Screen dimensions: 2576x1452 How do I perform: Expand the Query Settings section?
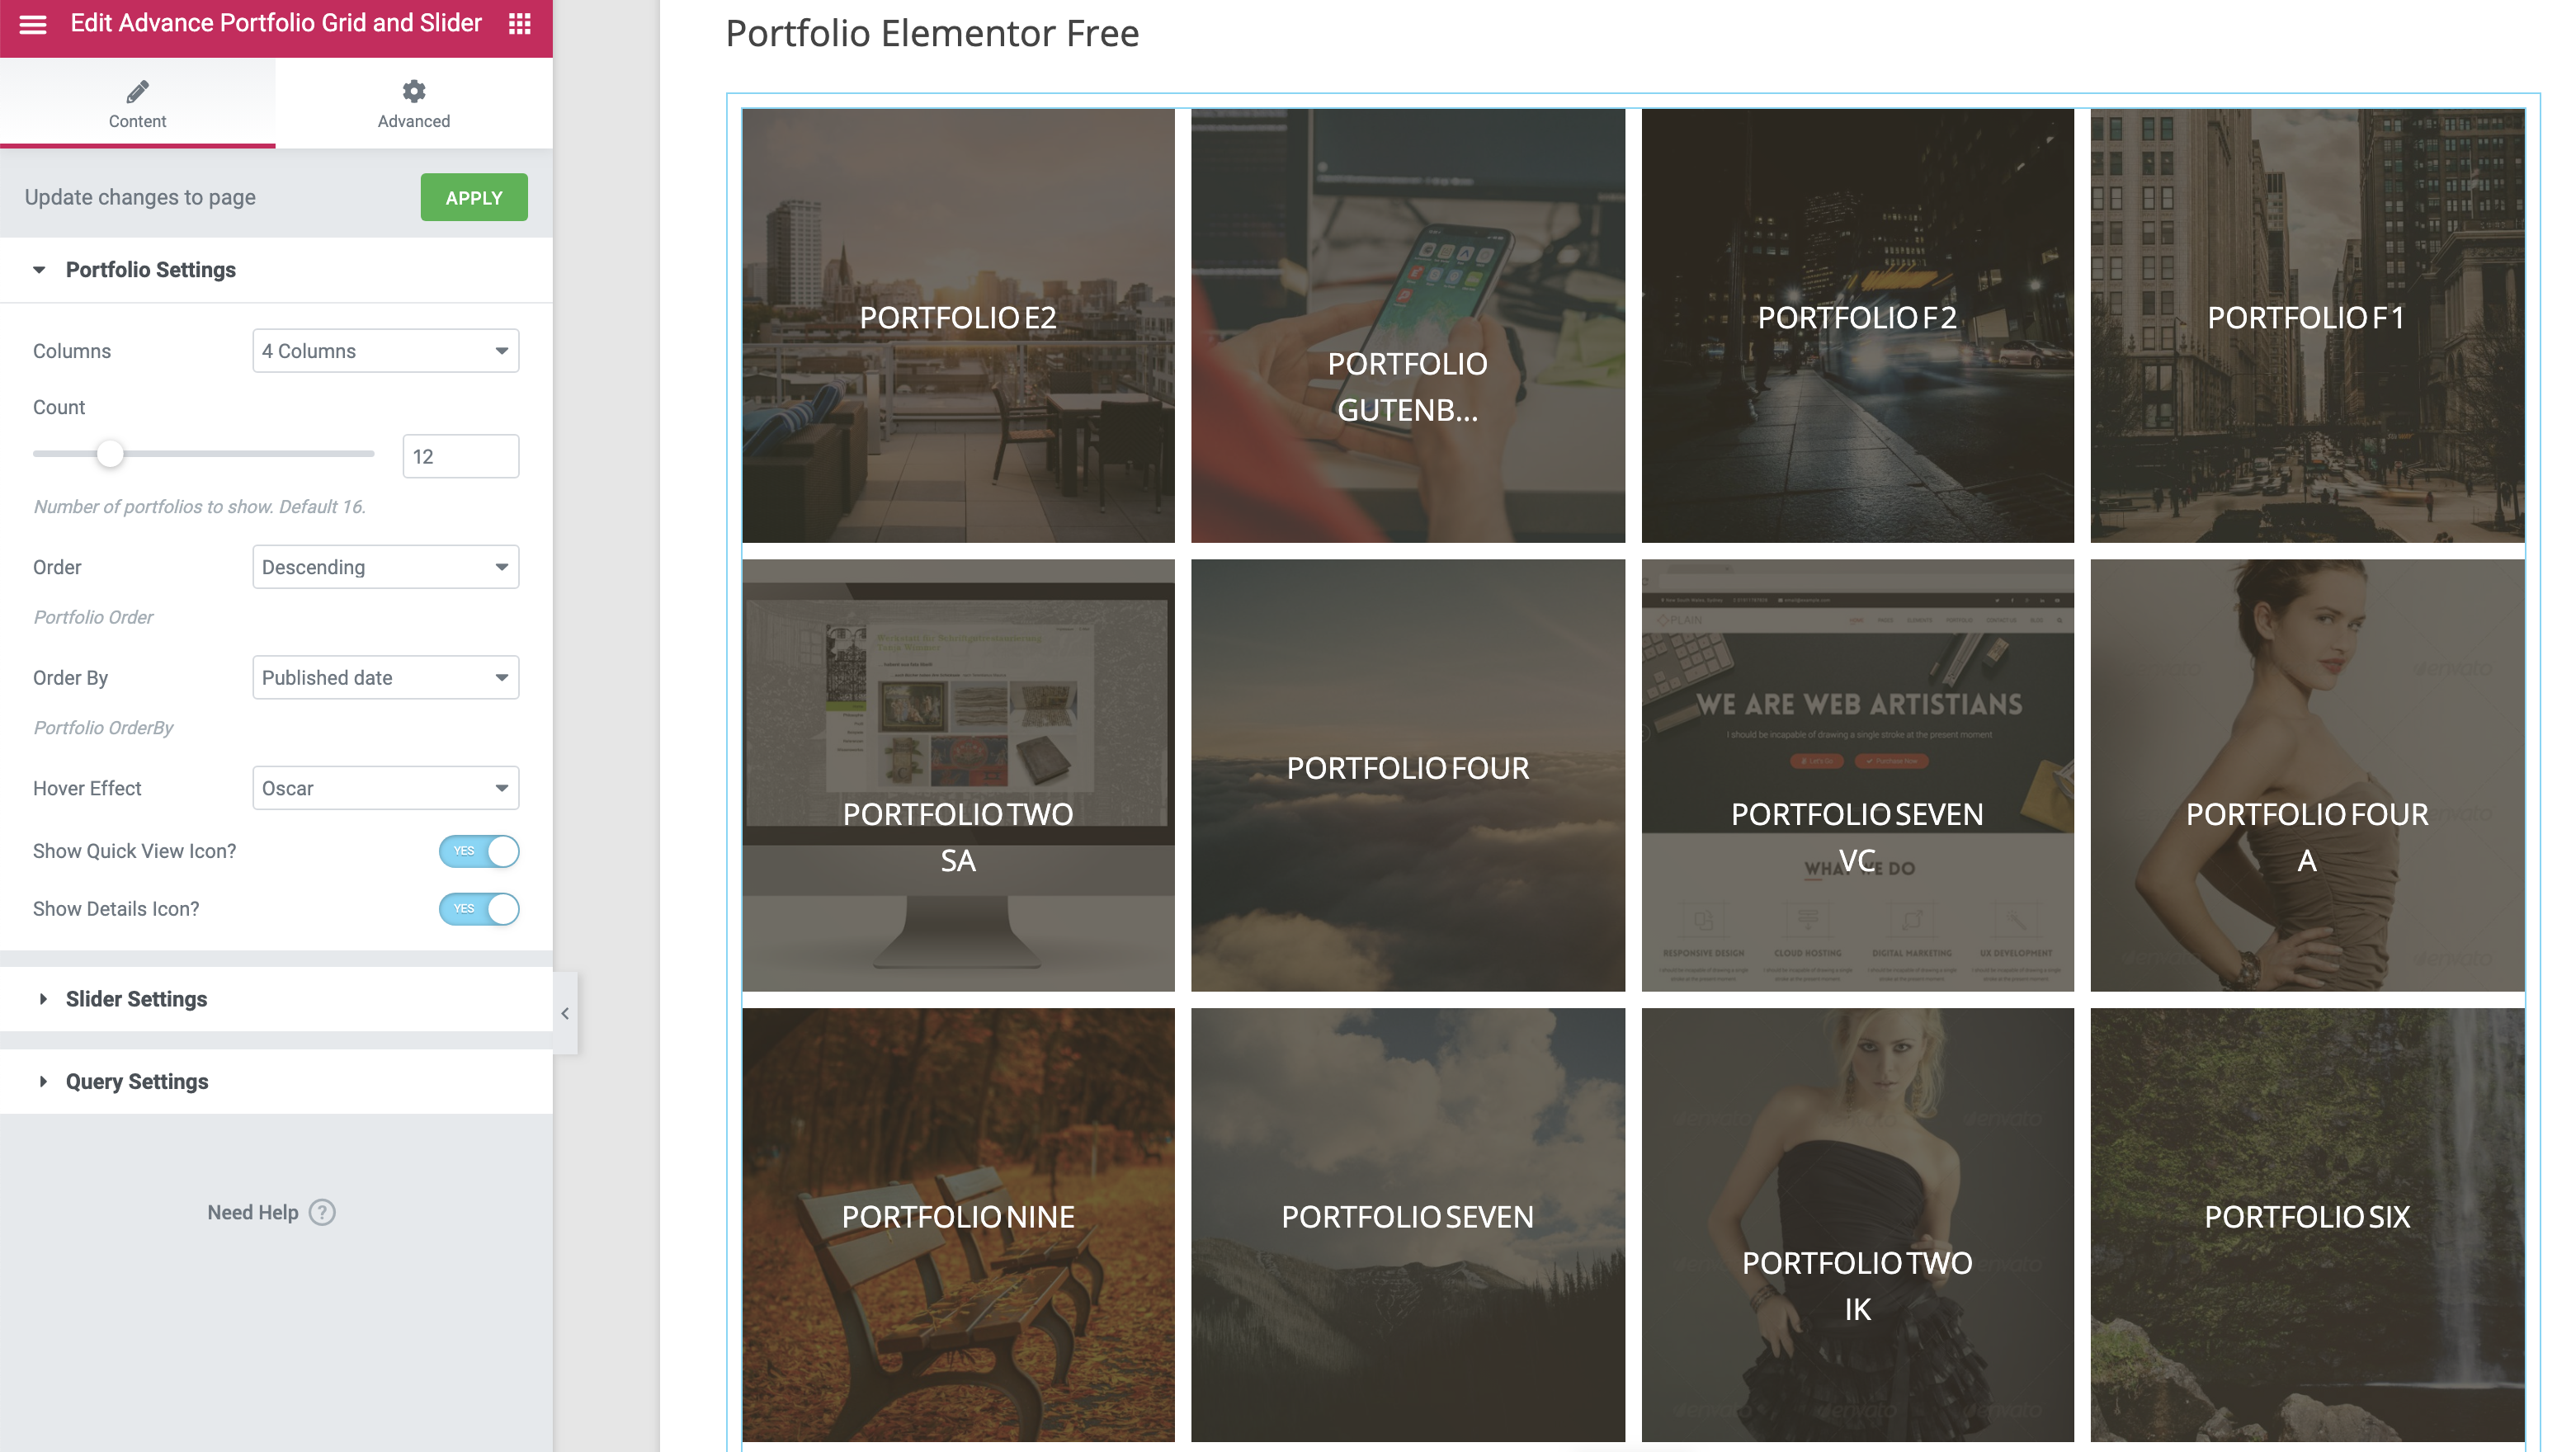[x=276, y=1081]
